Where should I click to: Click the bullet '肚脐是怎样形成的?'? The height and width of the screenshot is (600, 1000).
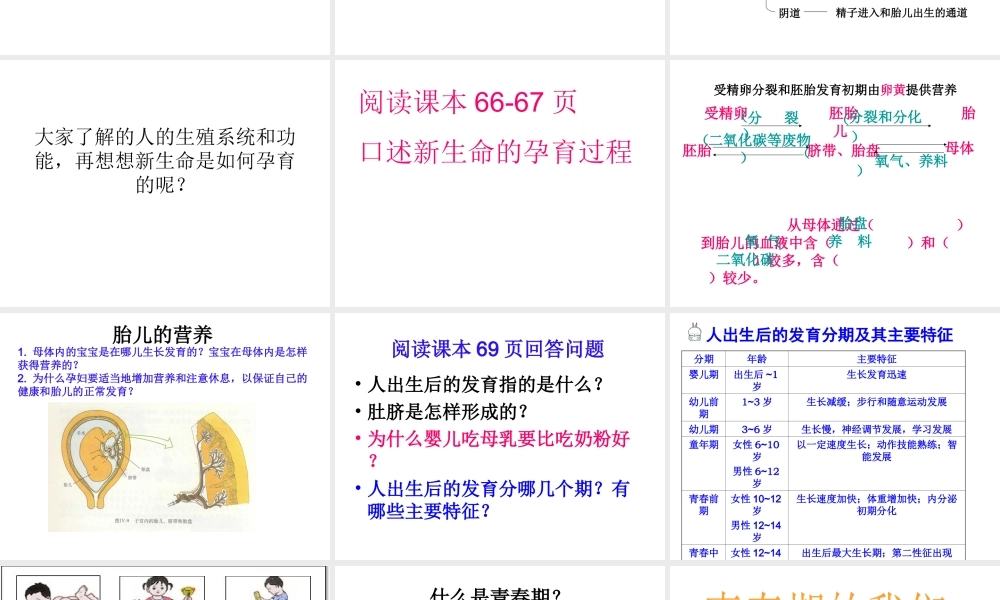coord(447,412)
